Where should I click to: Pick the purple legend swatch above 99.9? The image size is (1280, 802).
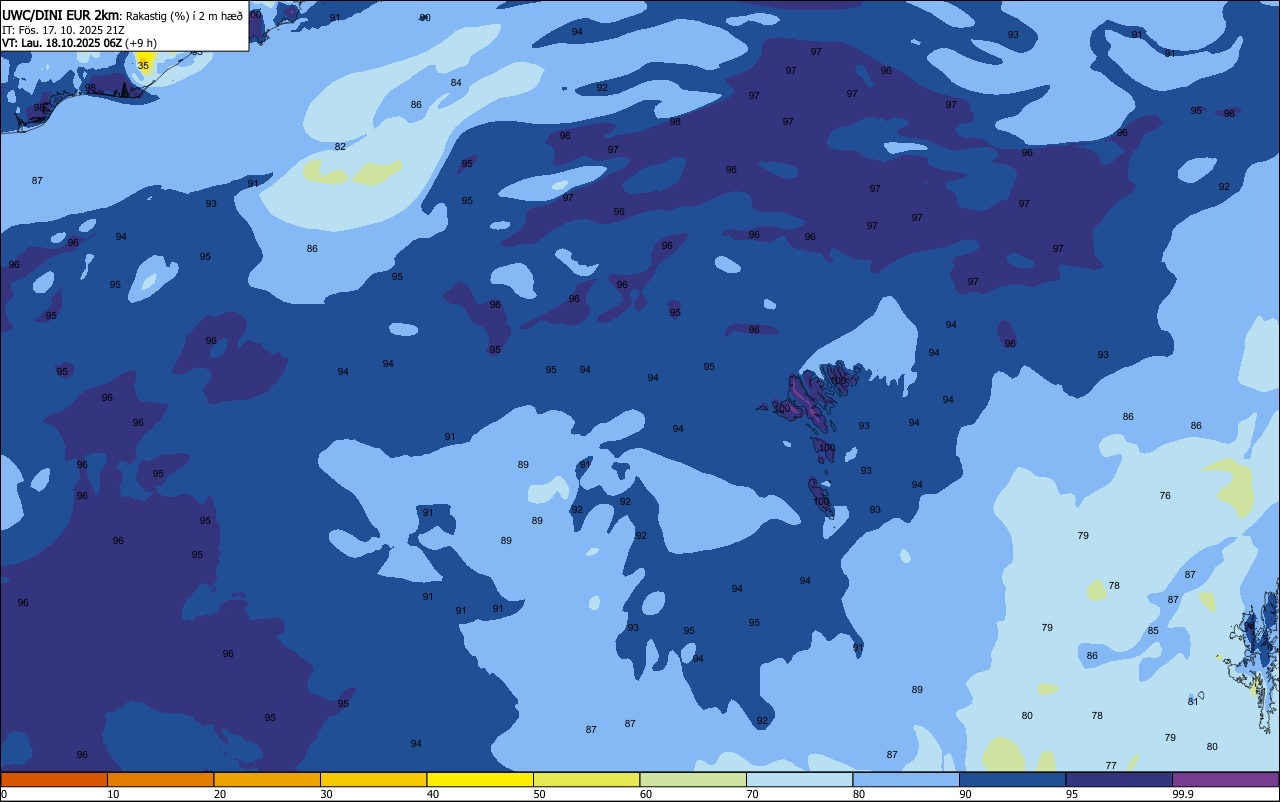1225,779
